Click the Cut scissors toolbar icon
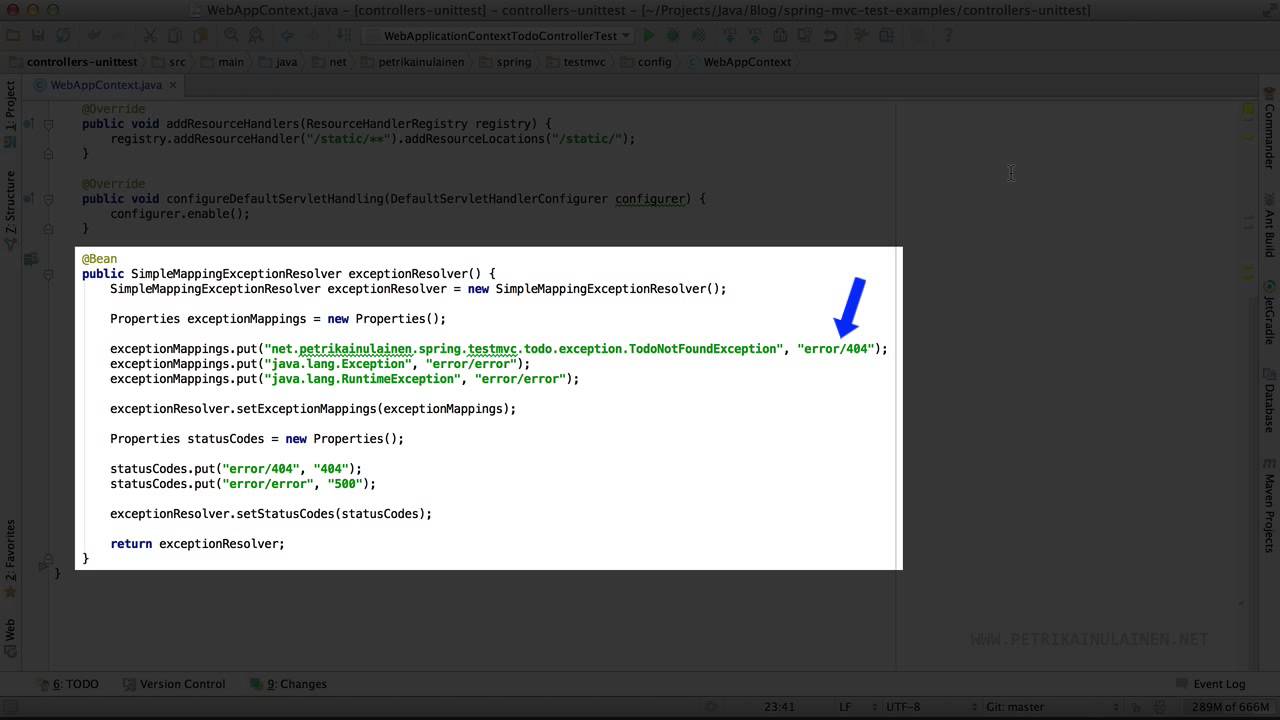This screenshot has width=1280, height=720. (x=149, y=36)
